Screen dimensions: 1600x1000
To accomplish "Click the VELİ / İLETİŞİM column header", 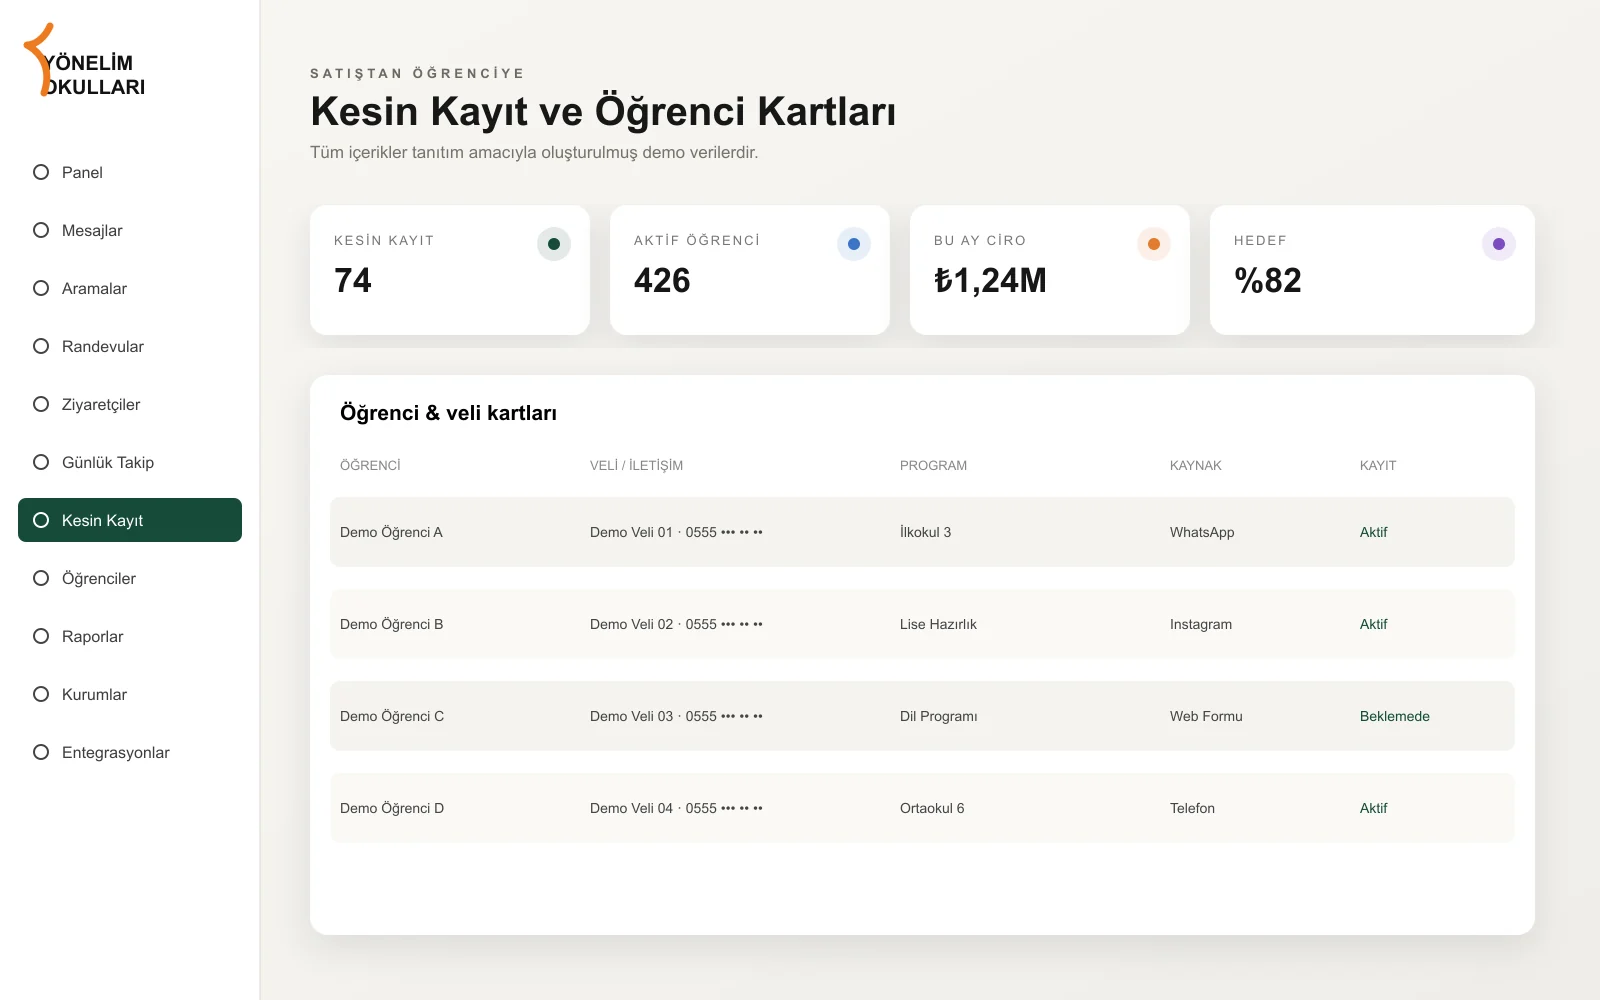I will coord(636,465).
